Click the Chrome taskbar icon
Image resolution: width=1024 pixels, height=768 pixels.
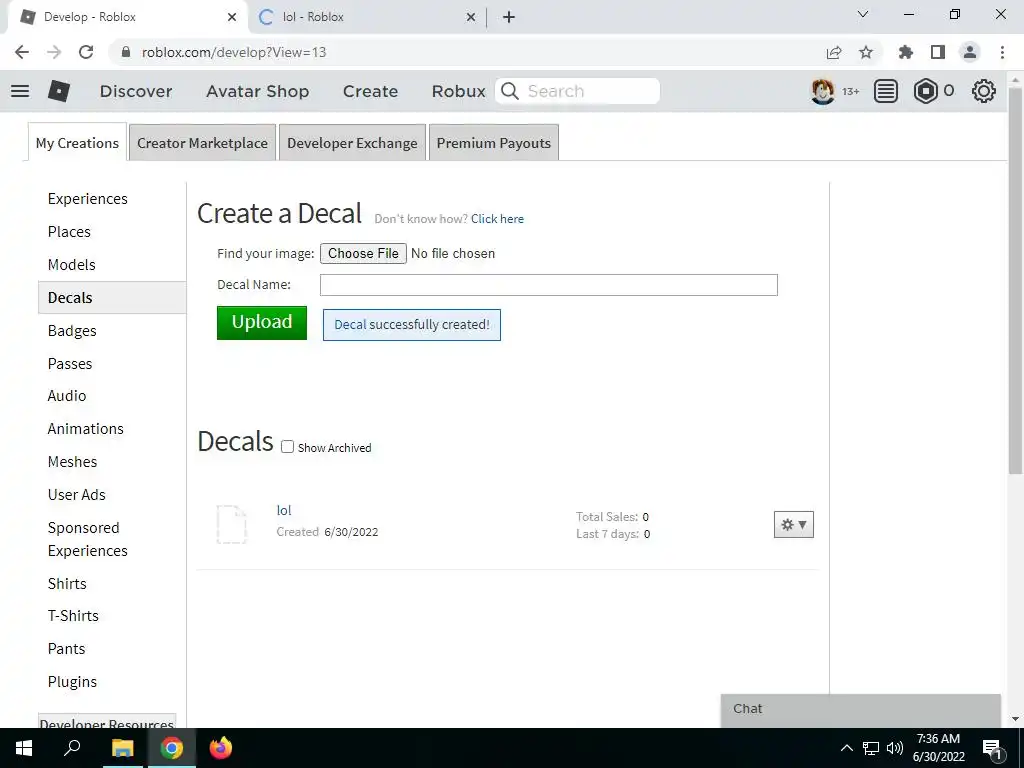coord(172,748)
